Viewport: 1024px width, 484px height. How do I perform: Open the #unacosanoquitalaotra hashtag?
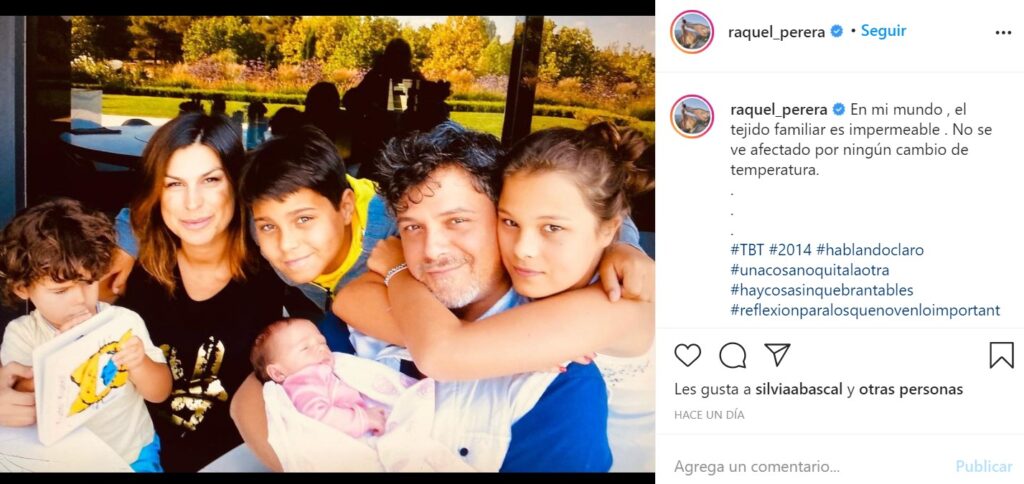(810, 270)
